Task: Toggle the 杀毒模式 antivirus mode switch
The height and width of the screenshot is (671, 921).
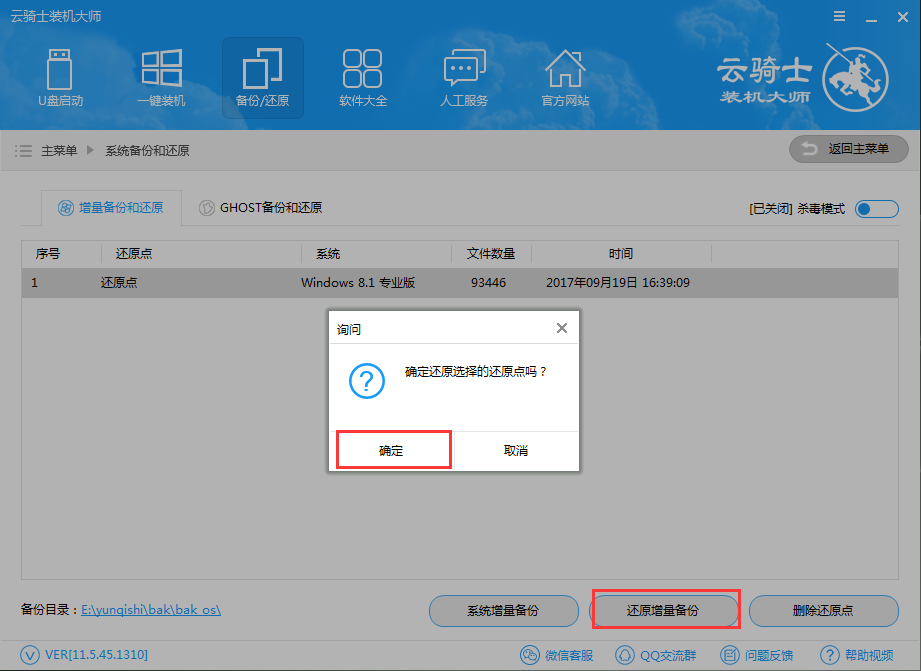Action: (876, 209)
